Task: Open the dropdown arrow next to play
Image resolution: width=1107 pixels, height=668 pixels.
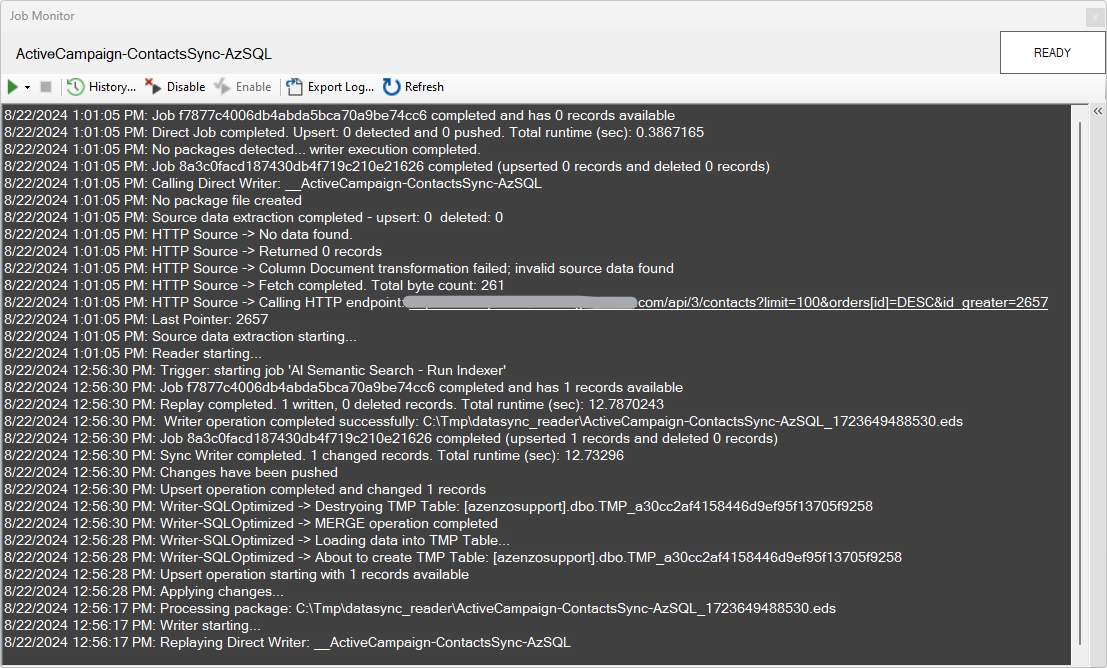Action: coord(28,88)
